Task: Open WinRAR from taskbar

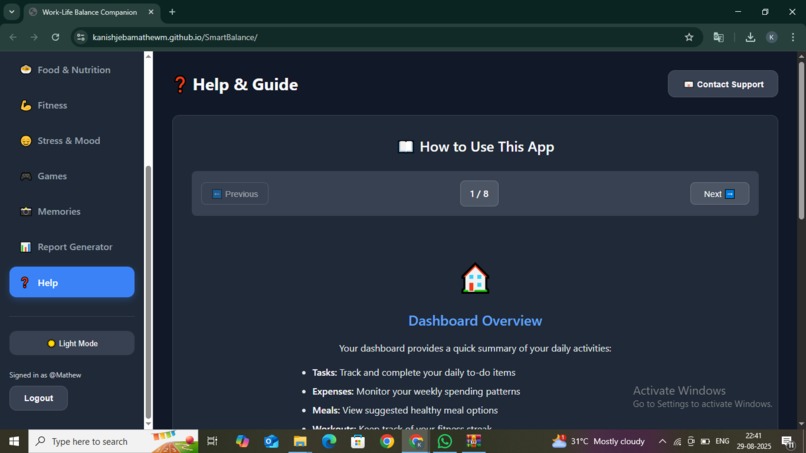Action: click(473, 441)
